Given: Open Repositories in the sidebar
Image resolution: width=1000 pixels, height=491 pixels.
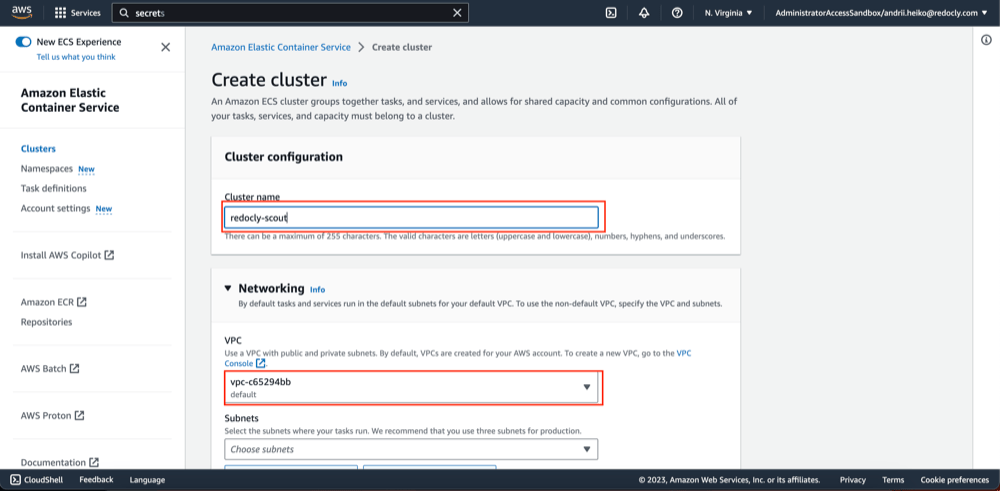Looking at the screenshot, I should point(47,322).
